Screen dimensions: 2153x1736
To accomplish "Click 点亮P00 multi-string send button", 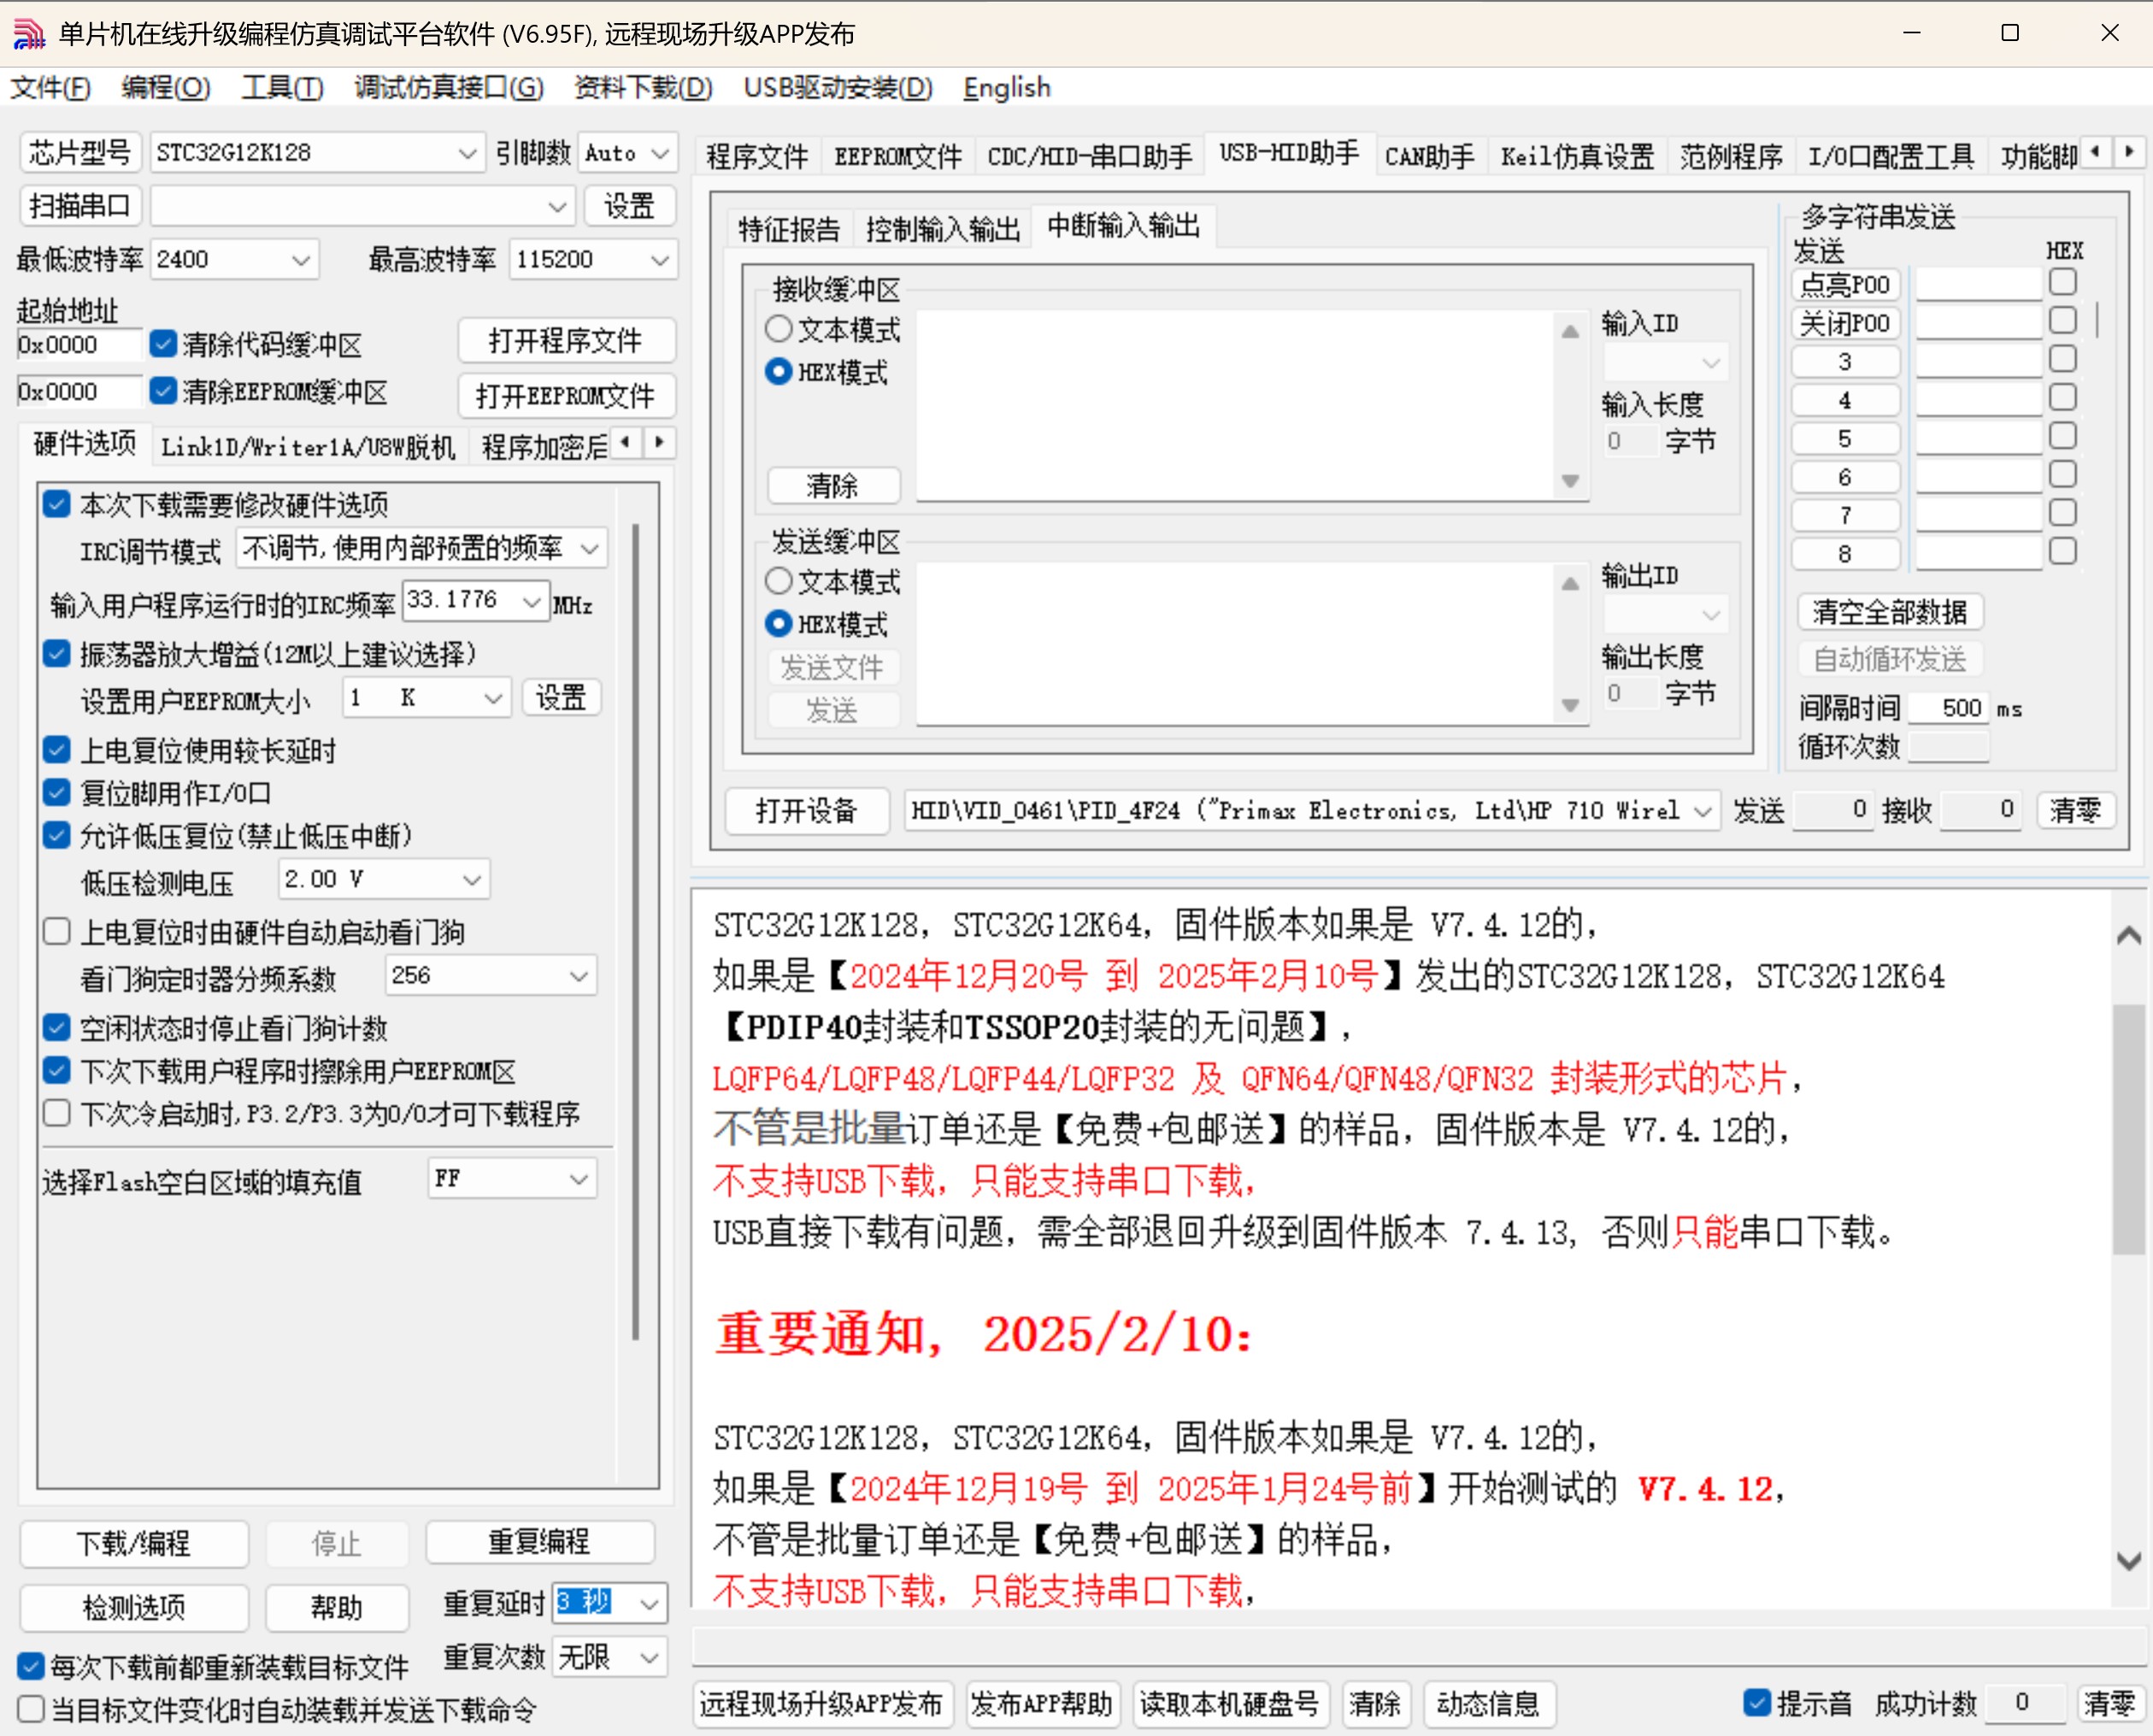I will 1845,284.
